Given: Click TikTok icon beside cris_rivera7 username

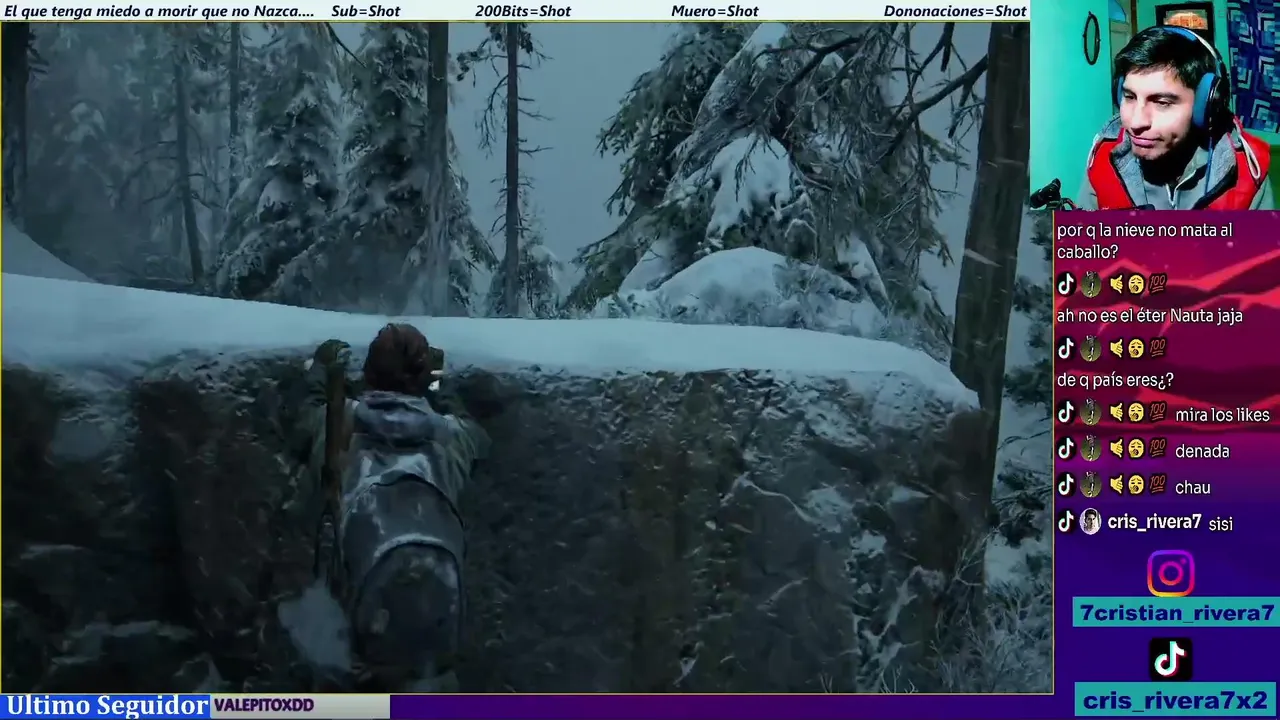Looking at the screenshot, I should 1066,521.
